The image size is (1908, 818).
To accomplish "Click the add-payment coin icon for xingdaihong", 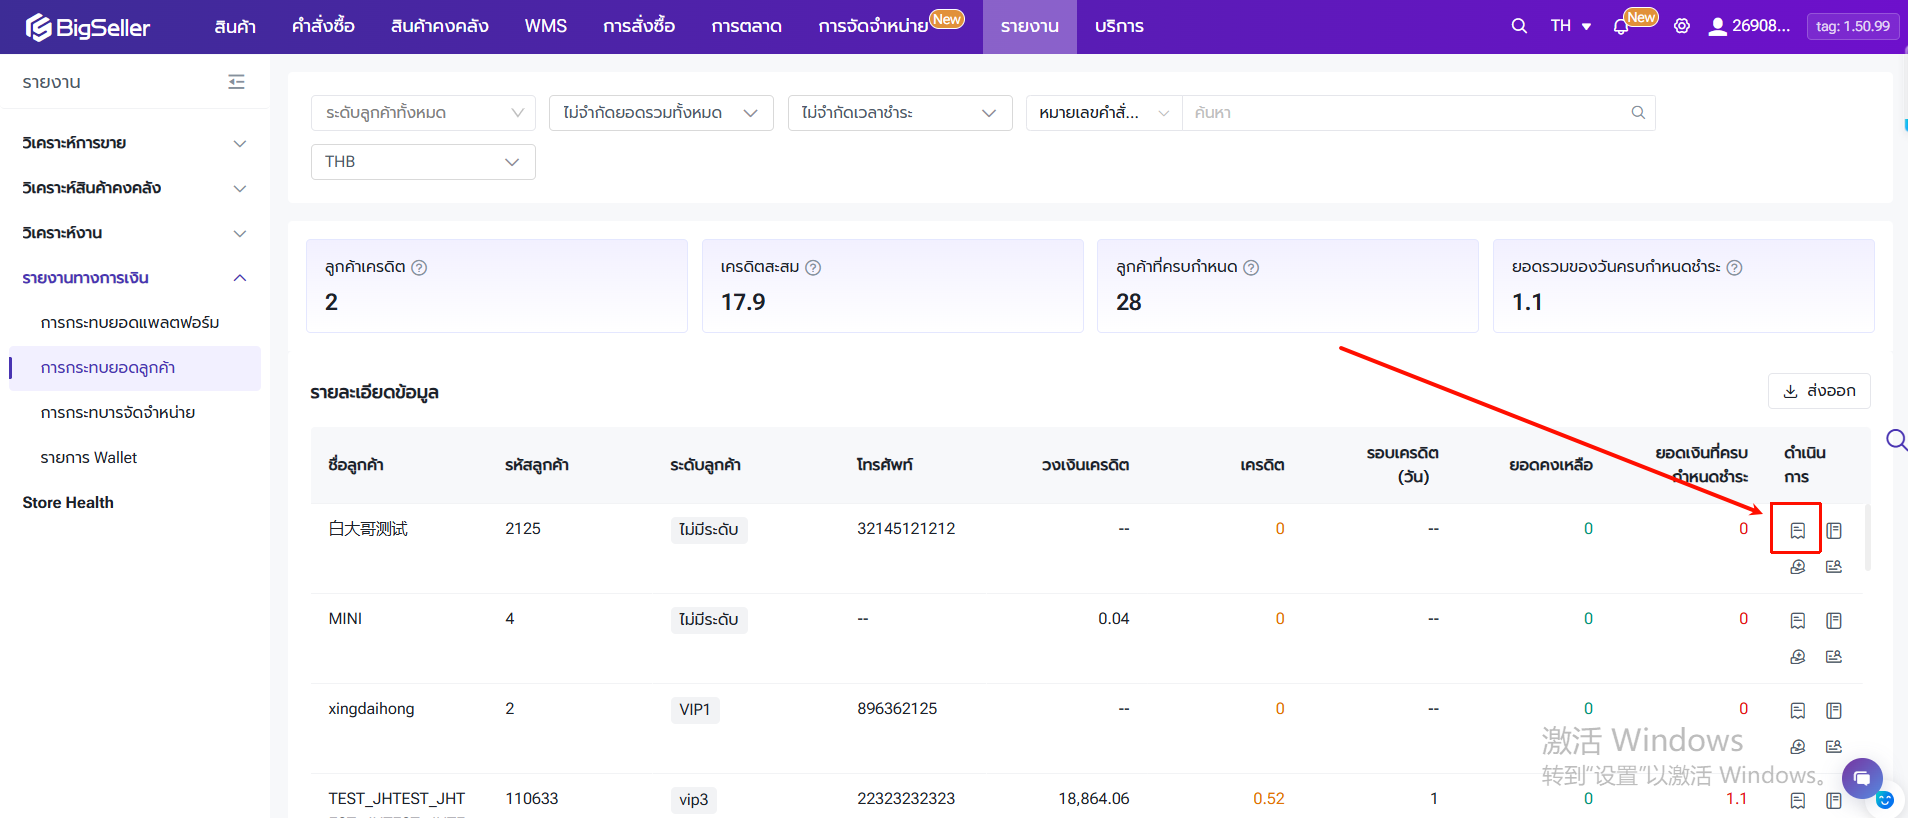I will coord(1797,747).
